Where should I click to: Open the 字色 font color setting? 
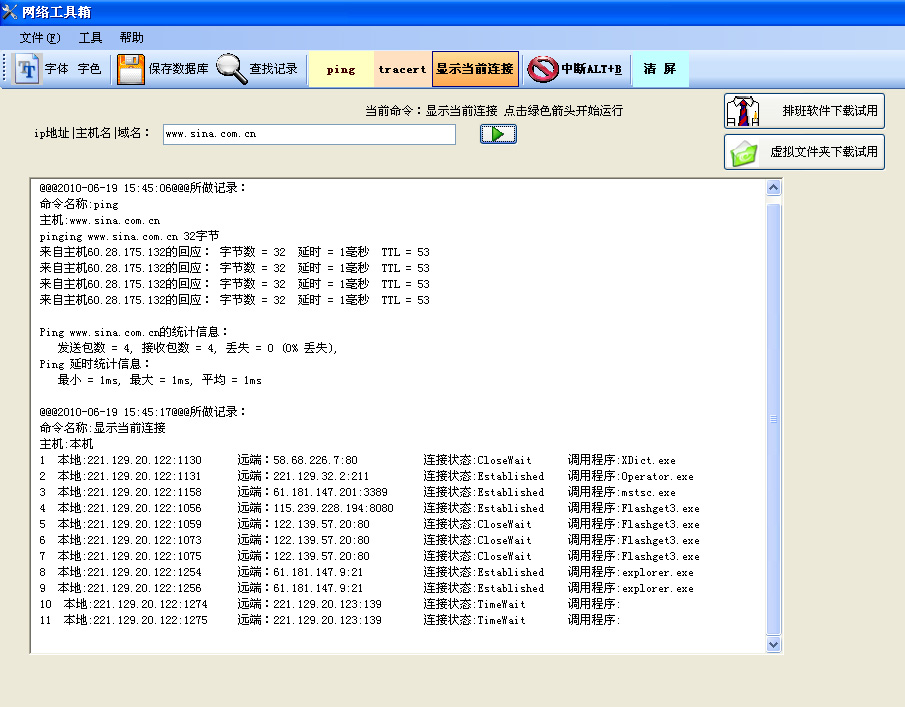pos(89,69)
